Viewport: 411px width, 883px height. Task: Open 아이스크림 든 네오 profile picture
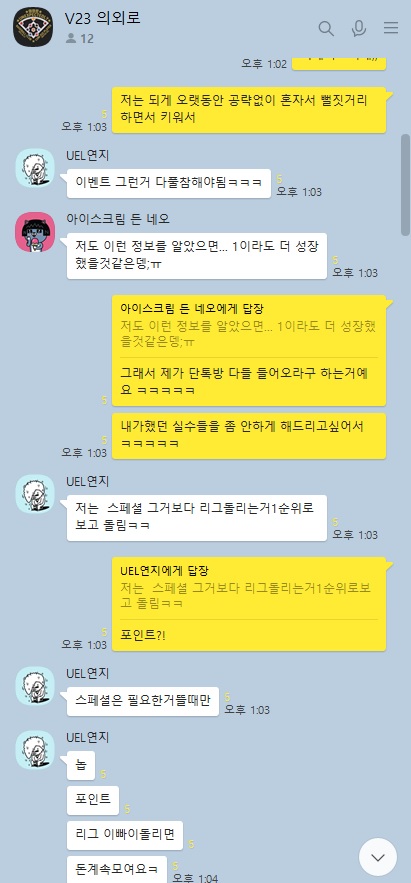point(35,232)
